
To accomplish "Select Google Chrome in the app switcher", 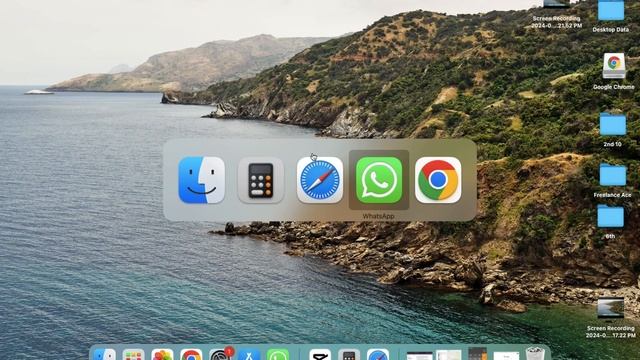I will pyautogui.click(x=438, y=180).
